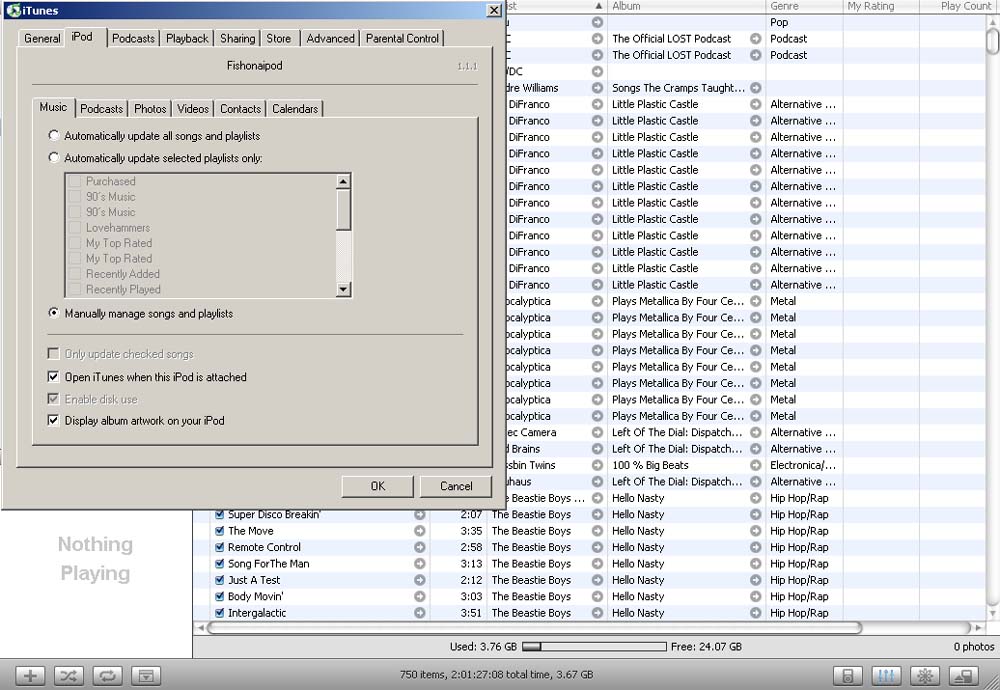
Task: Toggle the repeat button
Action: click(107, 676)
